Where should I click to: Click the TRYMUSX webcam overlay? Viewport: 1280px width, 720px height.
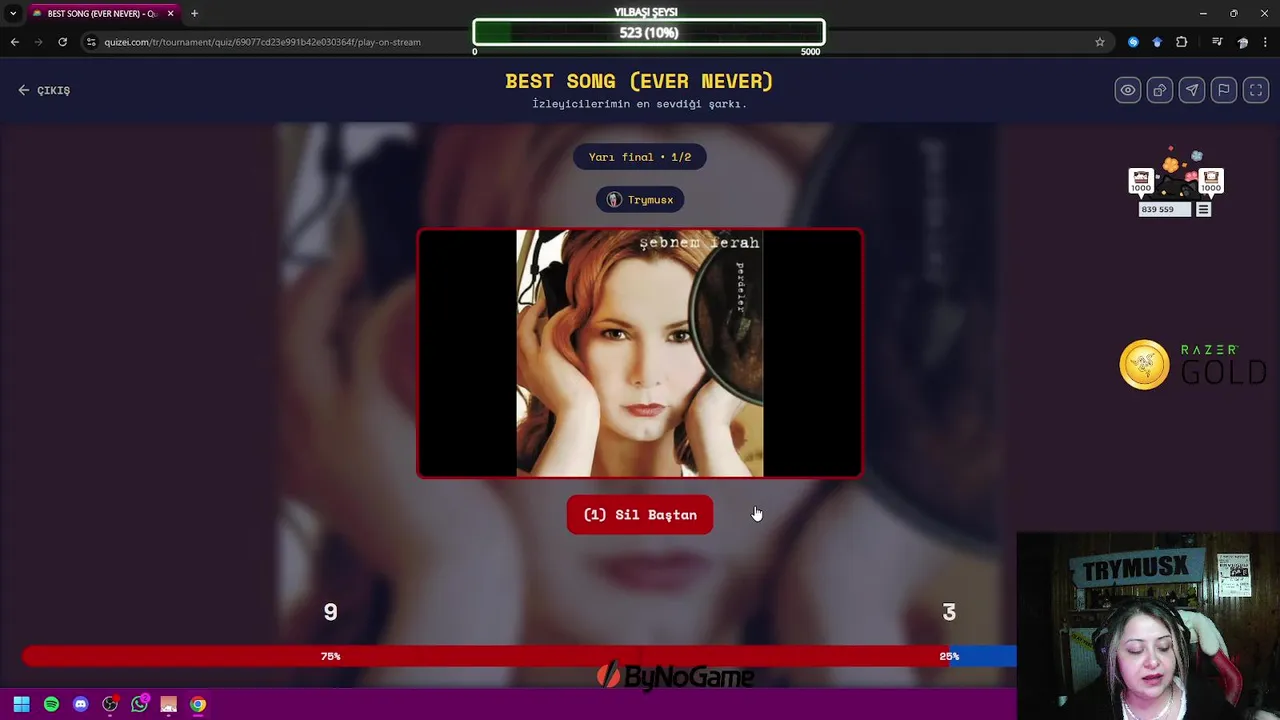click(1148, 626)
